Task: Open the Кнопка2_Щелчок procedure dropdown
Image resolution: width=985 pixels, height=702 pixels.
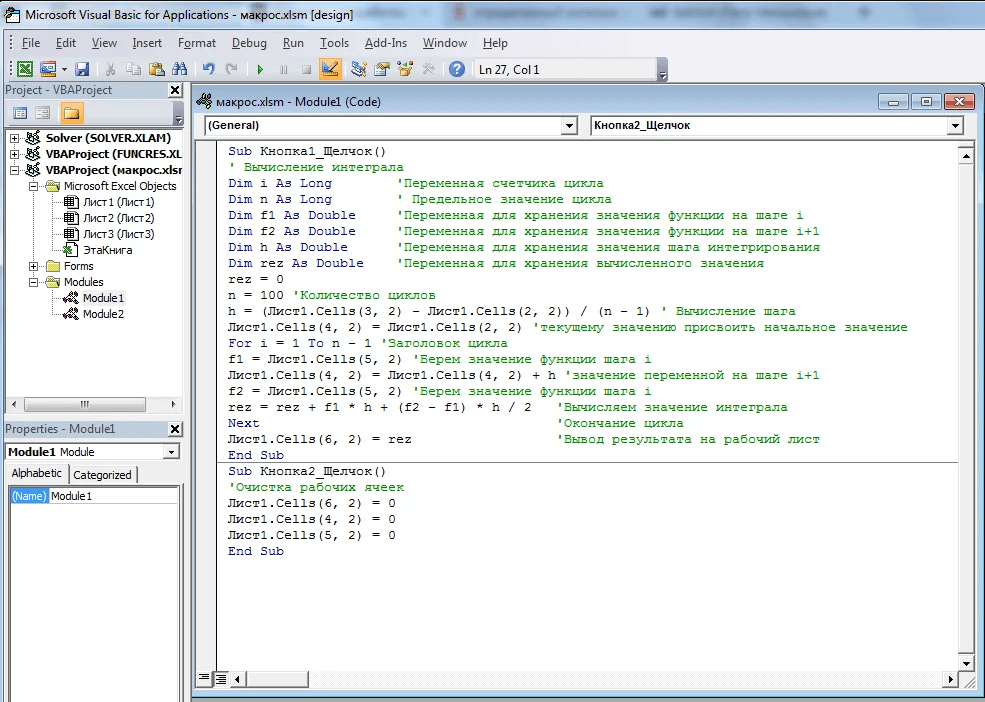Action: pos(955,126)
